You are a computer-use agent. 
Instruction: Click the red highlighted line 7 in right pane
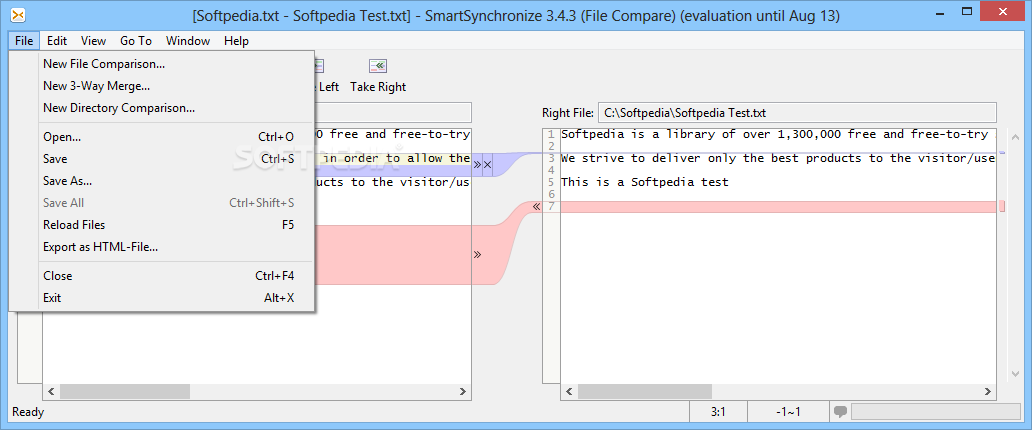tap(777, 207)
